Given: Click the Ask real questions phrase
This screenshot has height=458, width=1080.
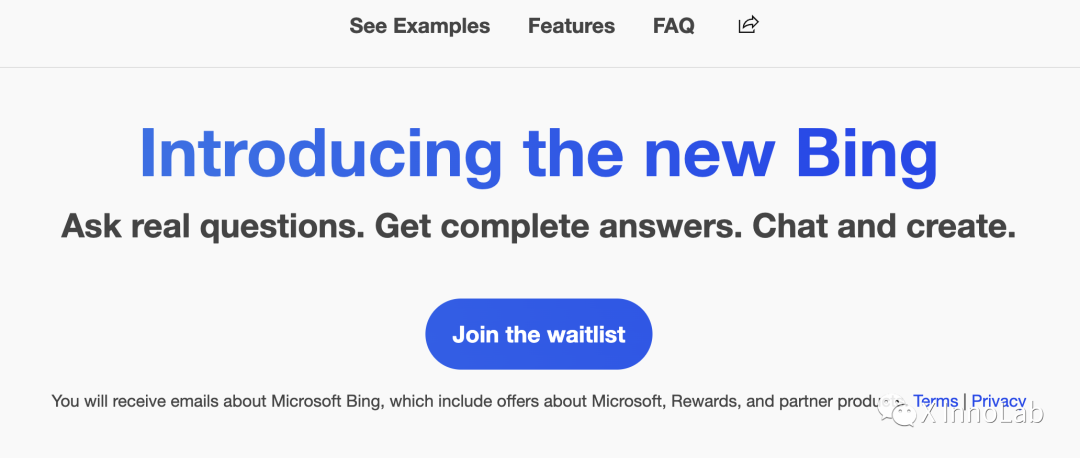Looking at the screenshot, I should tap(213, 227).
